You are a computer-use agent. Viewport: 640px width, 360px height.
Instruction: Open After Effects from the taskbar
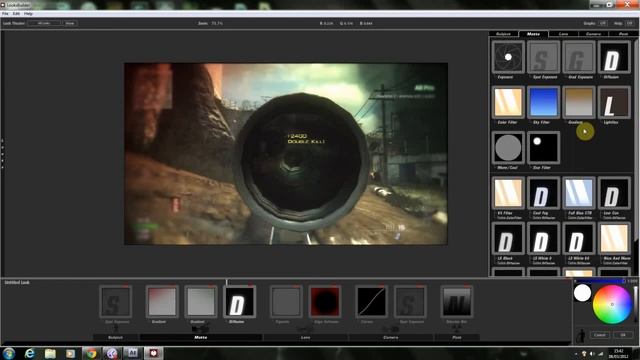pyautogui.click(x=132, y=353)
